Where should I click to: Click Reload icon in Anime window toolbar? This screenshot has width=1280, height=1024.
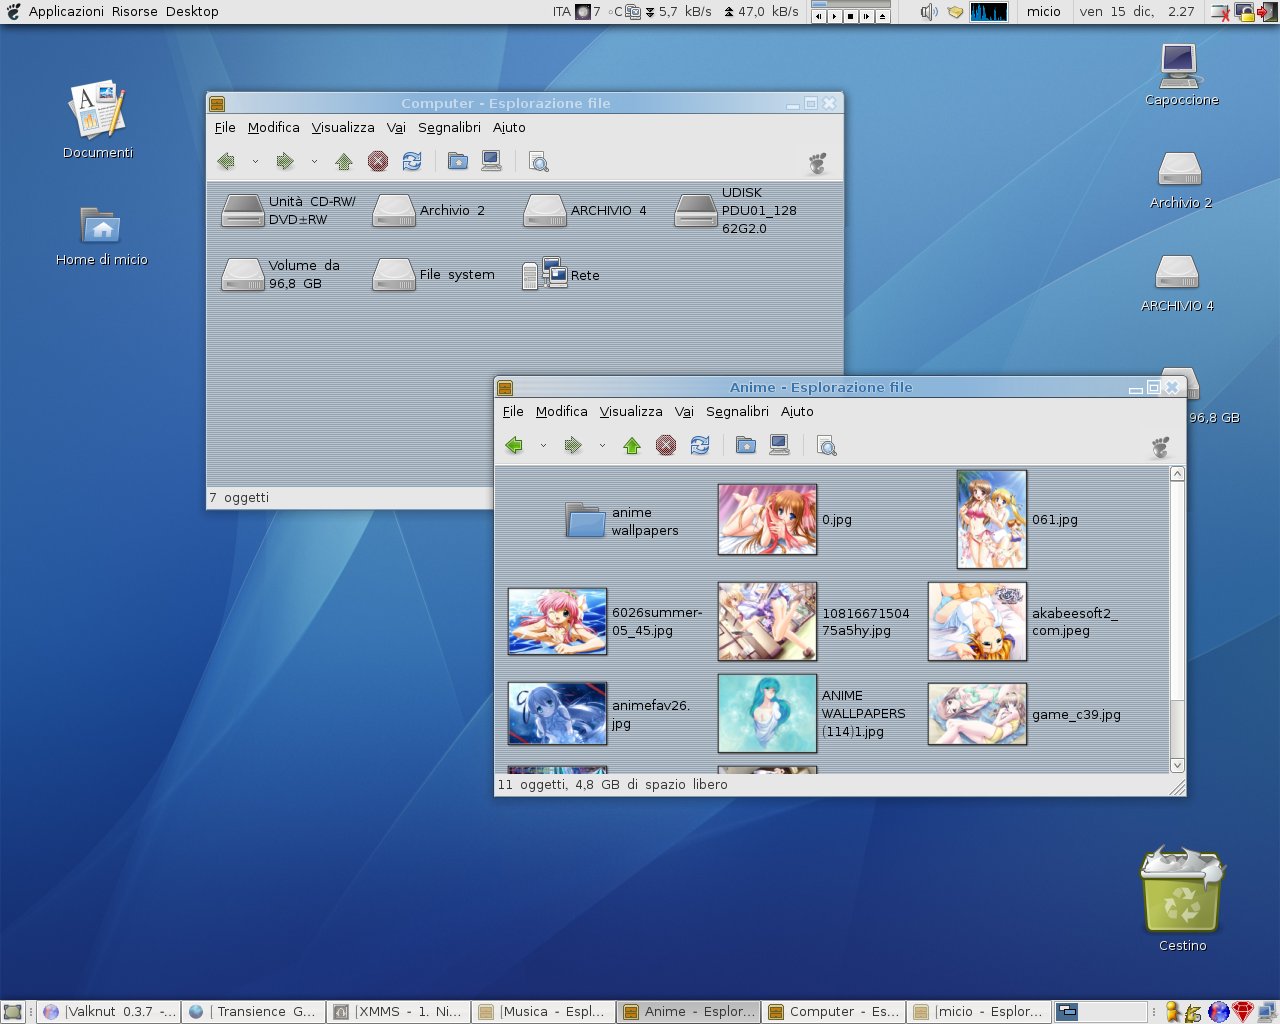tap(700, 445)
